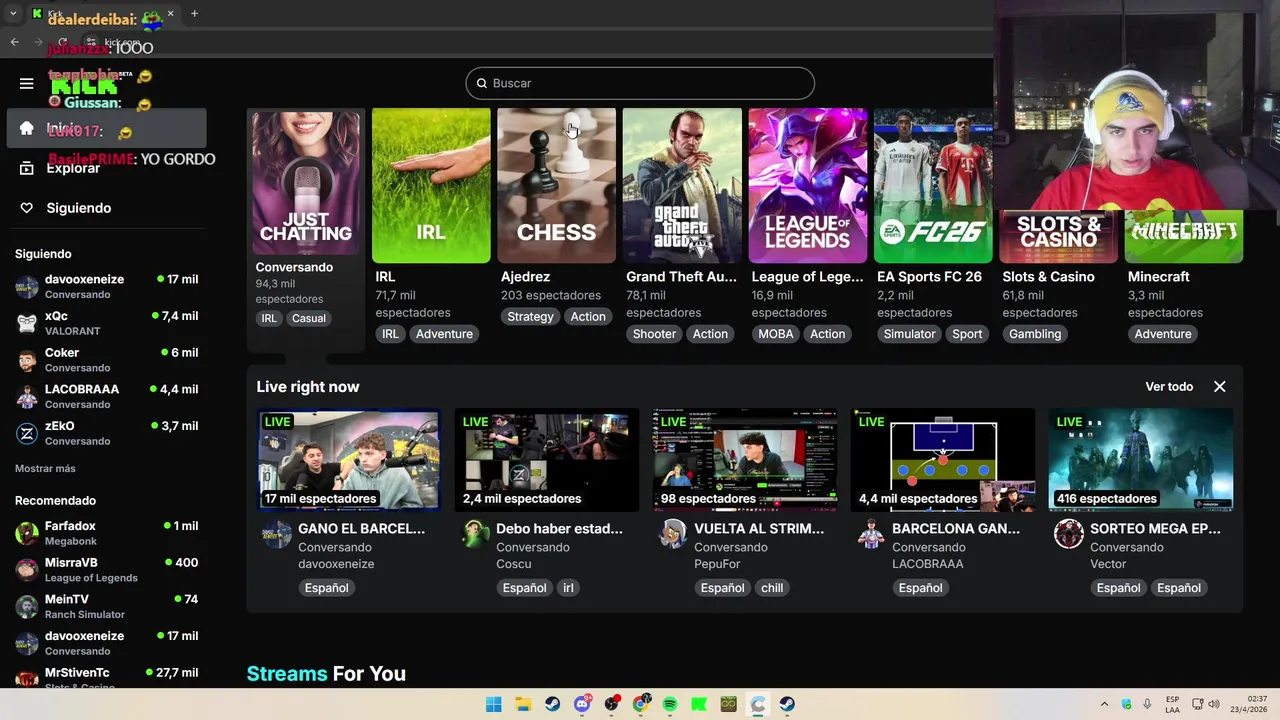Image resolution: width=1280 pixels, height=720 pixels.
Task: Open IRL category card
Action: click(431, 186)
